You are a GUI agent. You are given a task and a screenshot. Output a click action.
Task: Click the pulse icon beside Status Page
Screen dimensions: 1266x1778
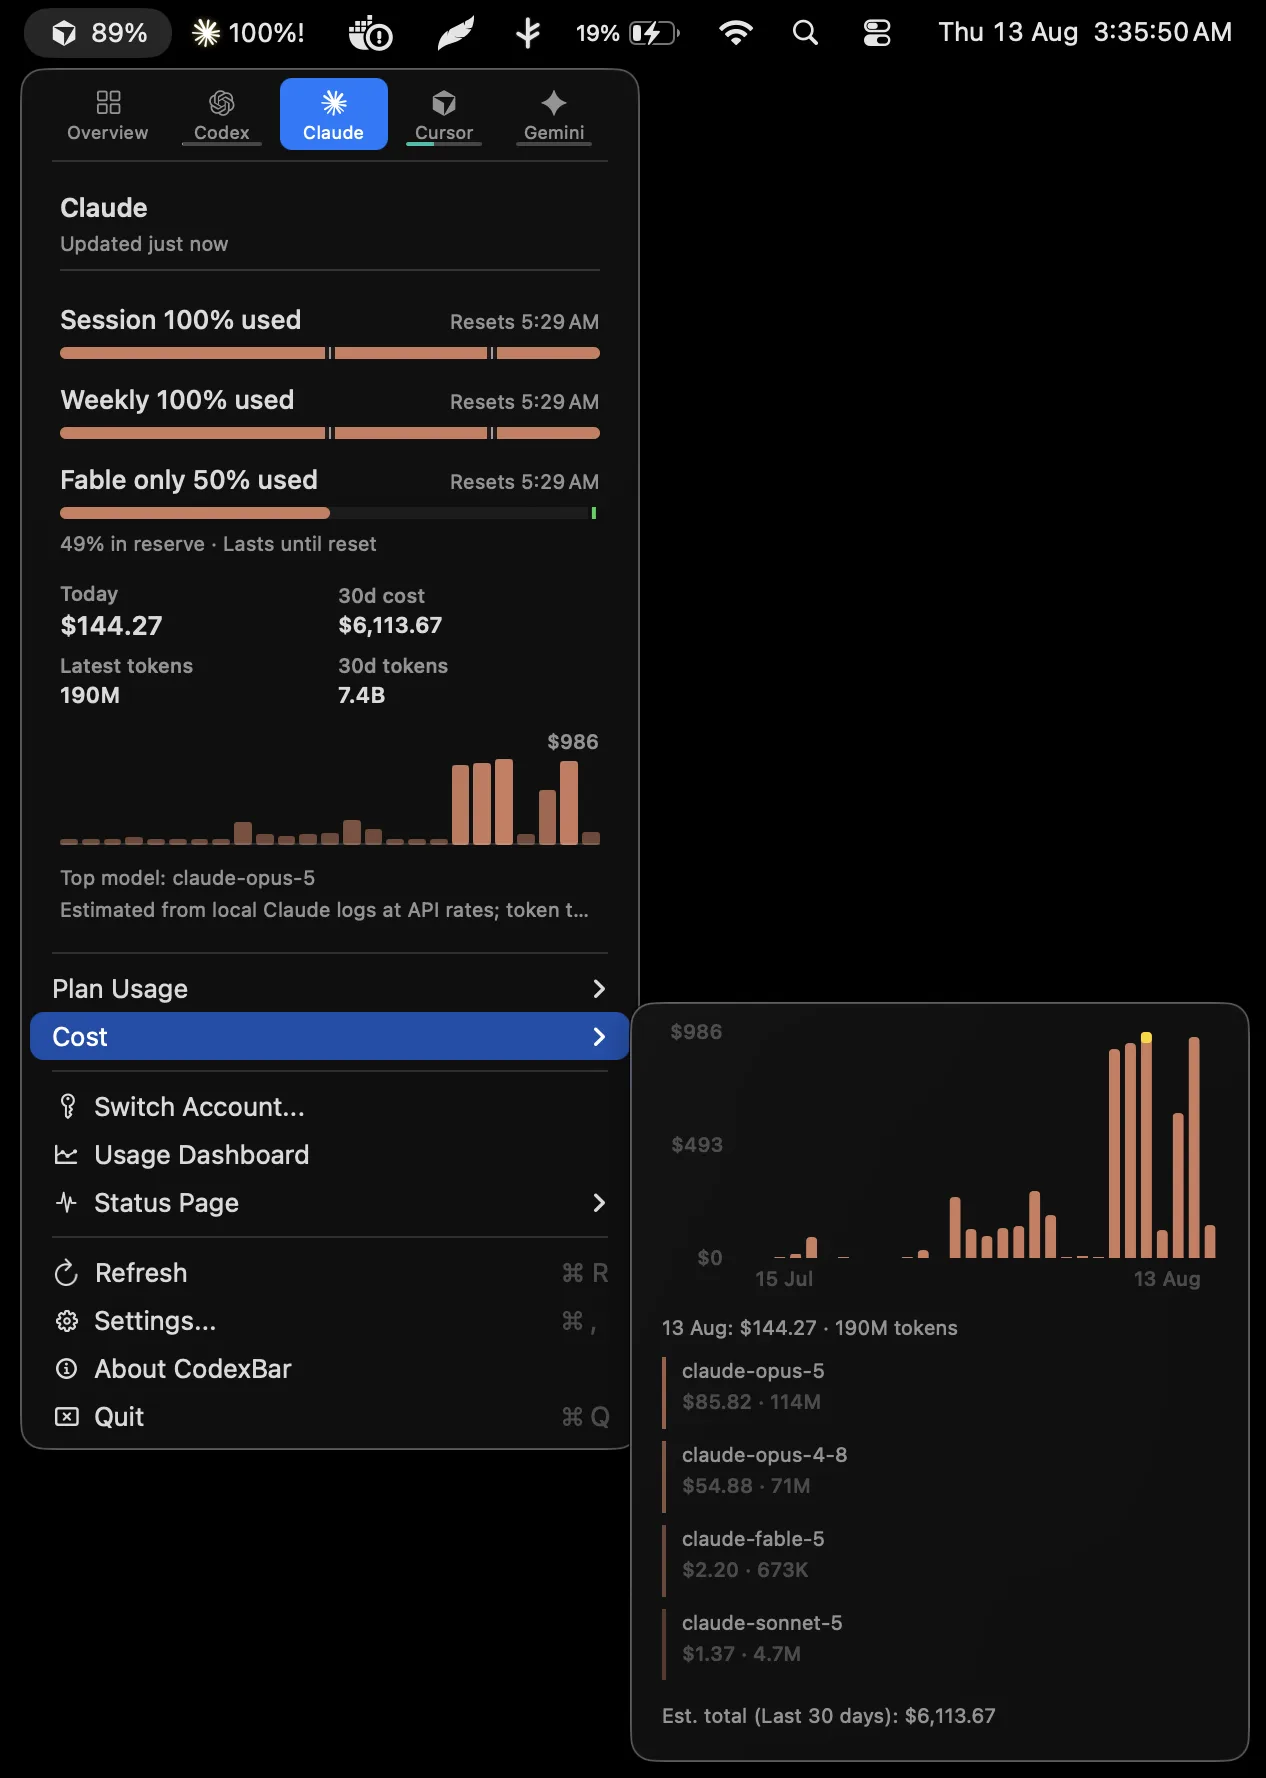[x=66, y=1203]
